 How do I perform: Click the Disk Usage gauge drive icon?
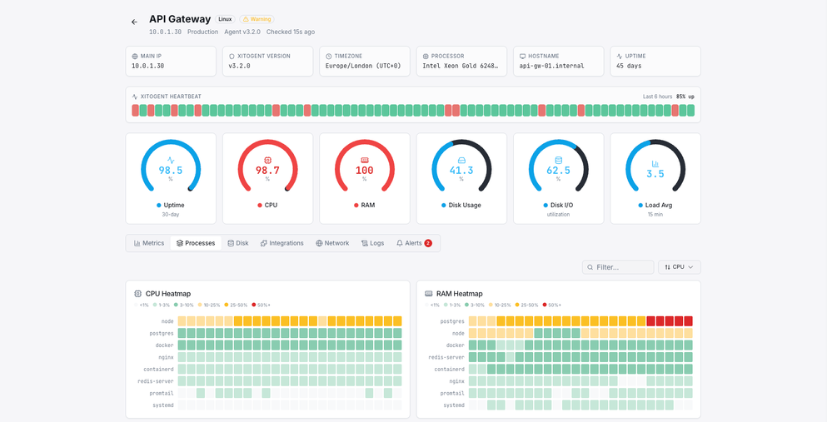tap(461, 160)
